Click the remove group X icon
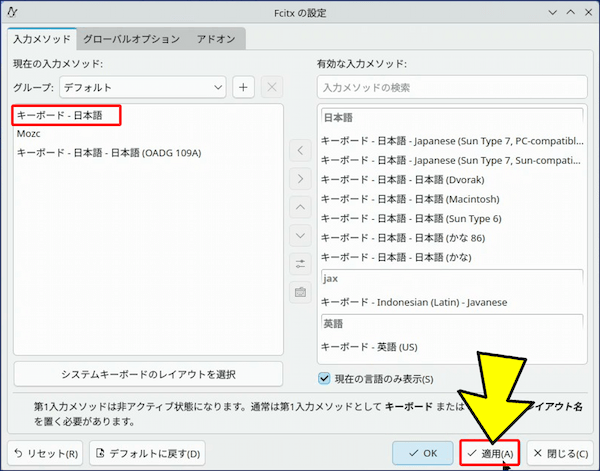Screen dimensions: 600x471 (271, 87)
